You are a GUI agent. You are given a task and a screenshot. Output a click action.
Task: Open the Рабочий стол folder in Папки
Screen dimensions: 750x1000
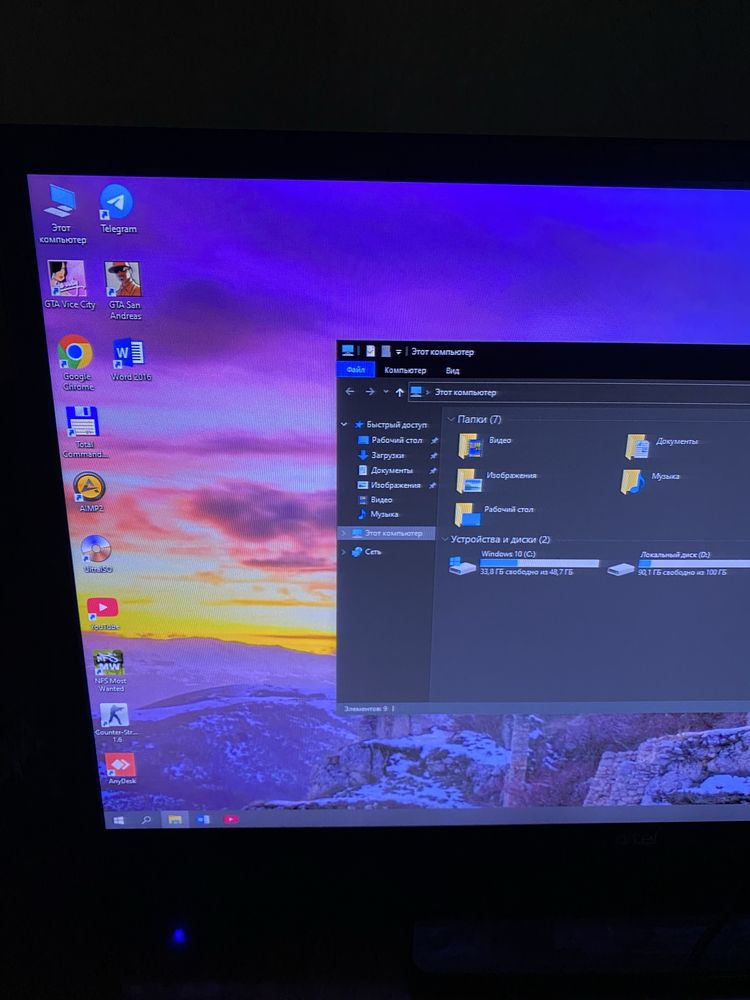494,514
